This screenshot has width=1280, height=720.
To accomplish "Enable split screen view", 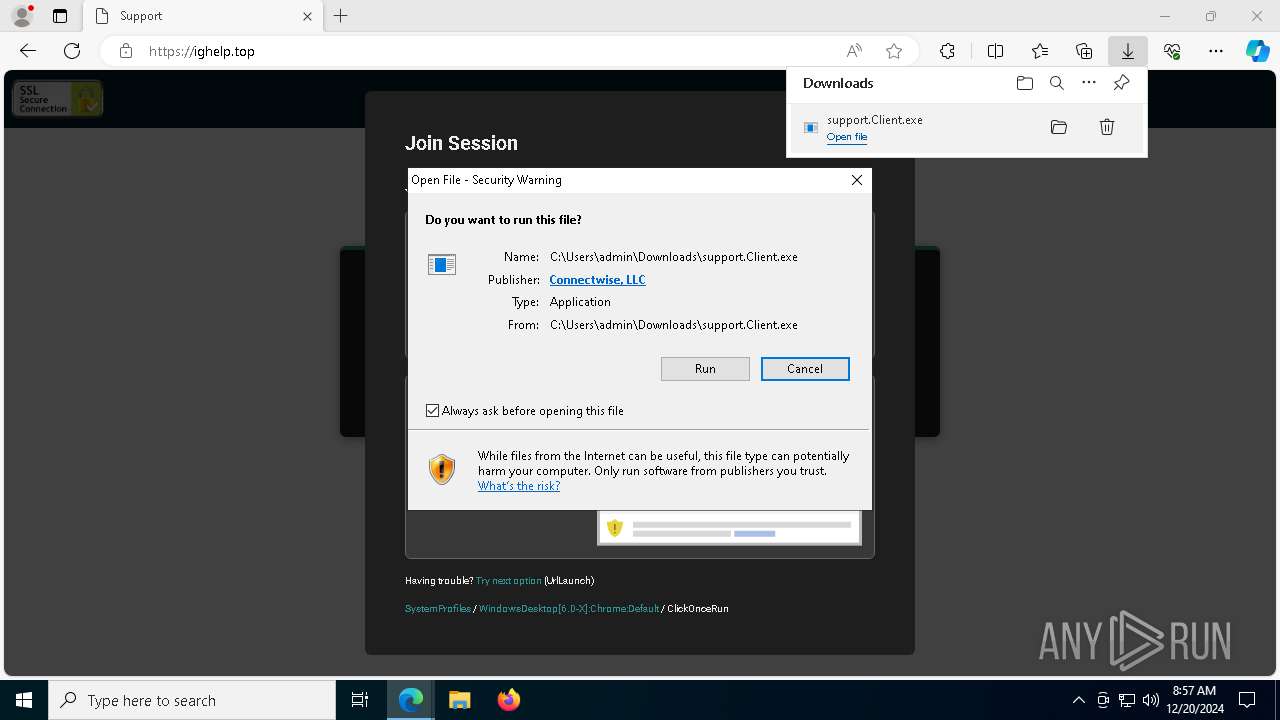I will [996, 51].
